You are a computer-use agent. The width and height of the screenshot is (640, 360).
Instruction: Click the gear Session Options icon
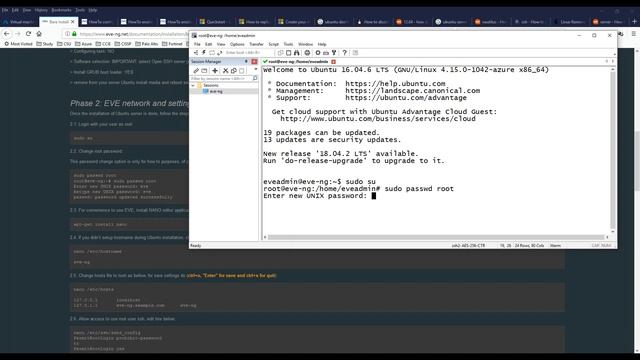coord(318,53)
